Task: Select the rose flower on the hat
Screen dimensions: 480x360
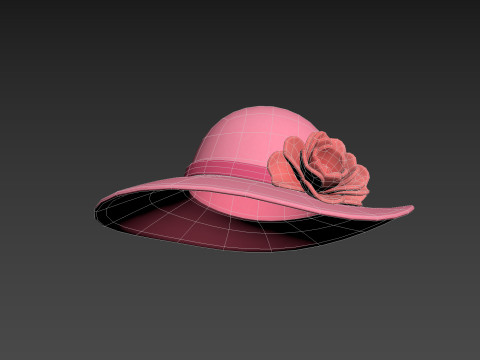Action: pos(319,168)
